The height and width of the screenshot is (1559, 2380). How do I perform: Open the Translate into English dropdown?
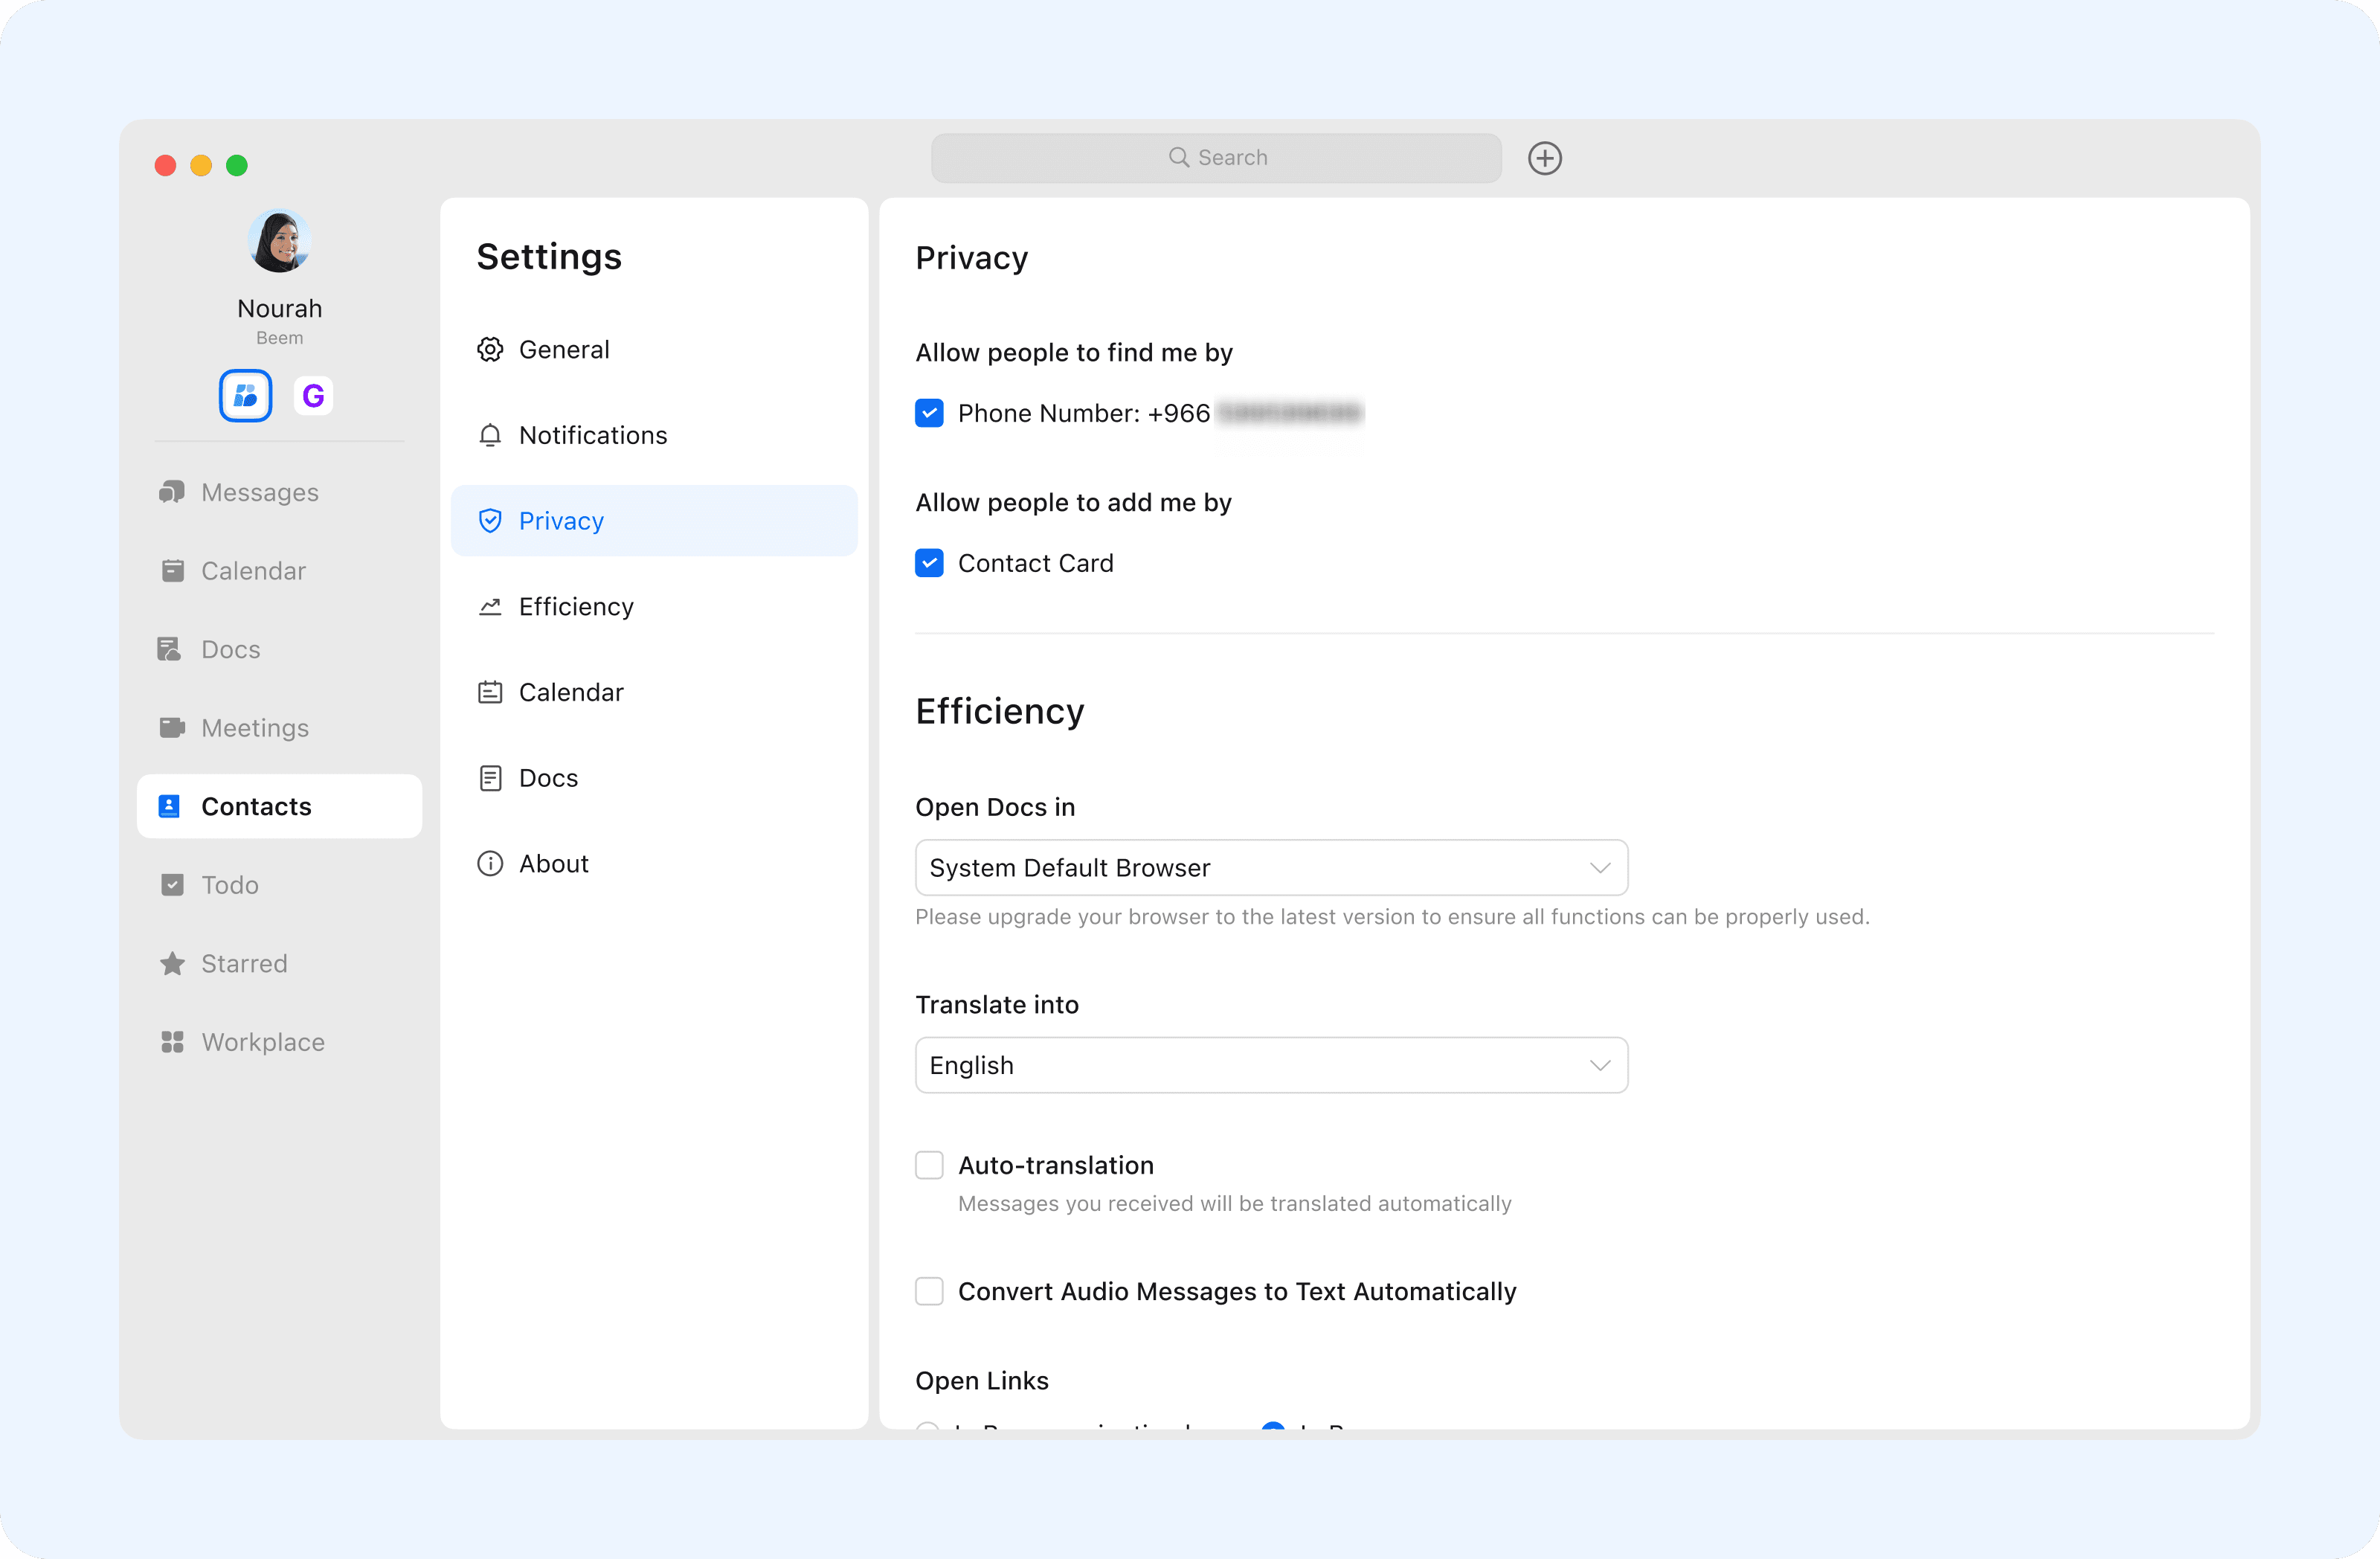click(x=1270, y=1065)
